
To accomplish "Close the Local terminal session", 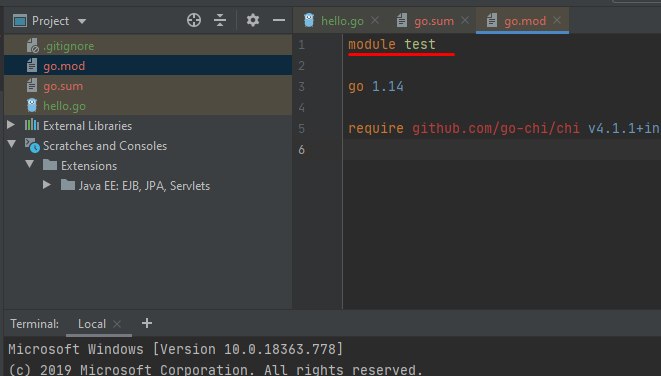I will click(x=117, y=324).
